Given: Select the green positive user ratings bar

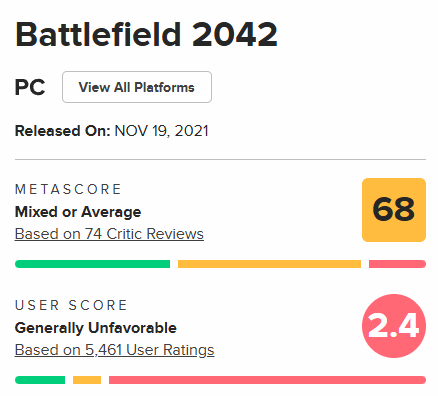Looking at the screenshot, I should pyautogui.click(x=40, y=380).
